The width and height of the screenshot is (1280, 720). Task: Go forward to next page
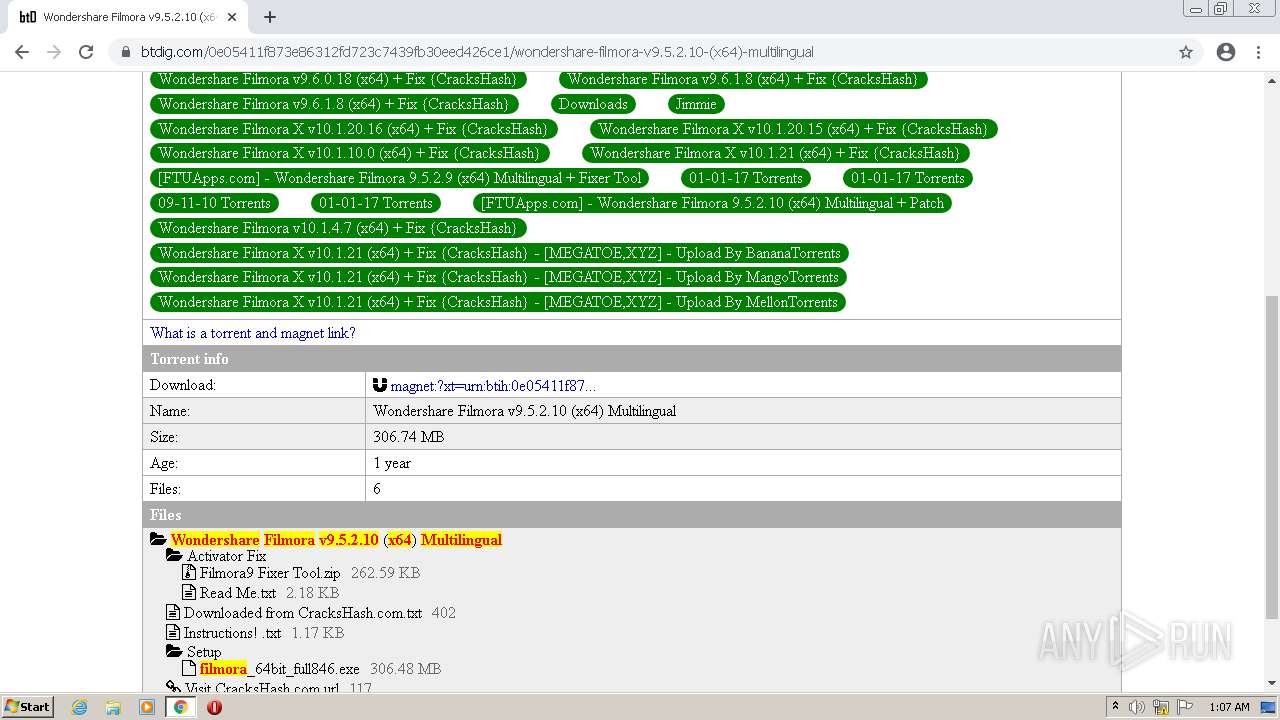coord(54,52)
